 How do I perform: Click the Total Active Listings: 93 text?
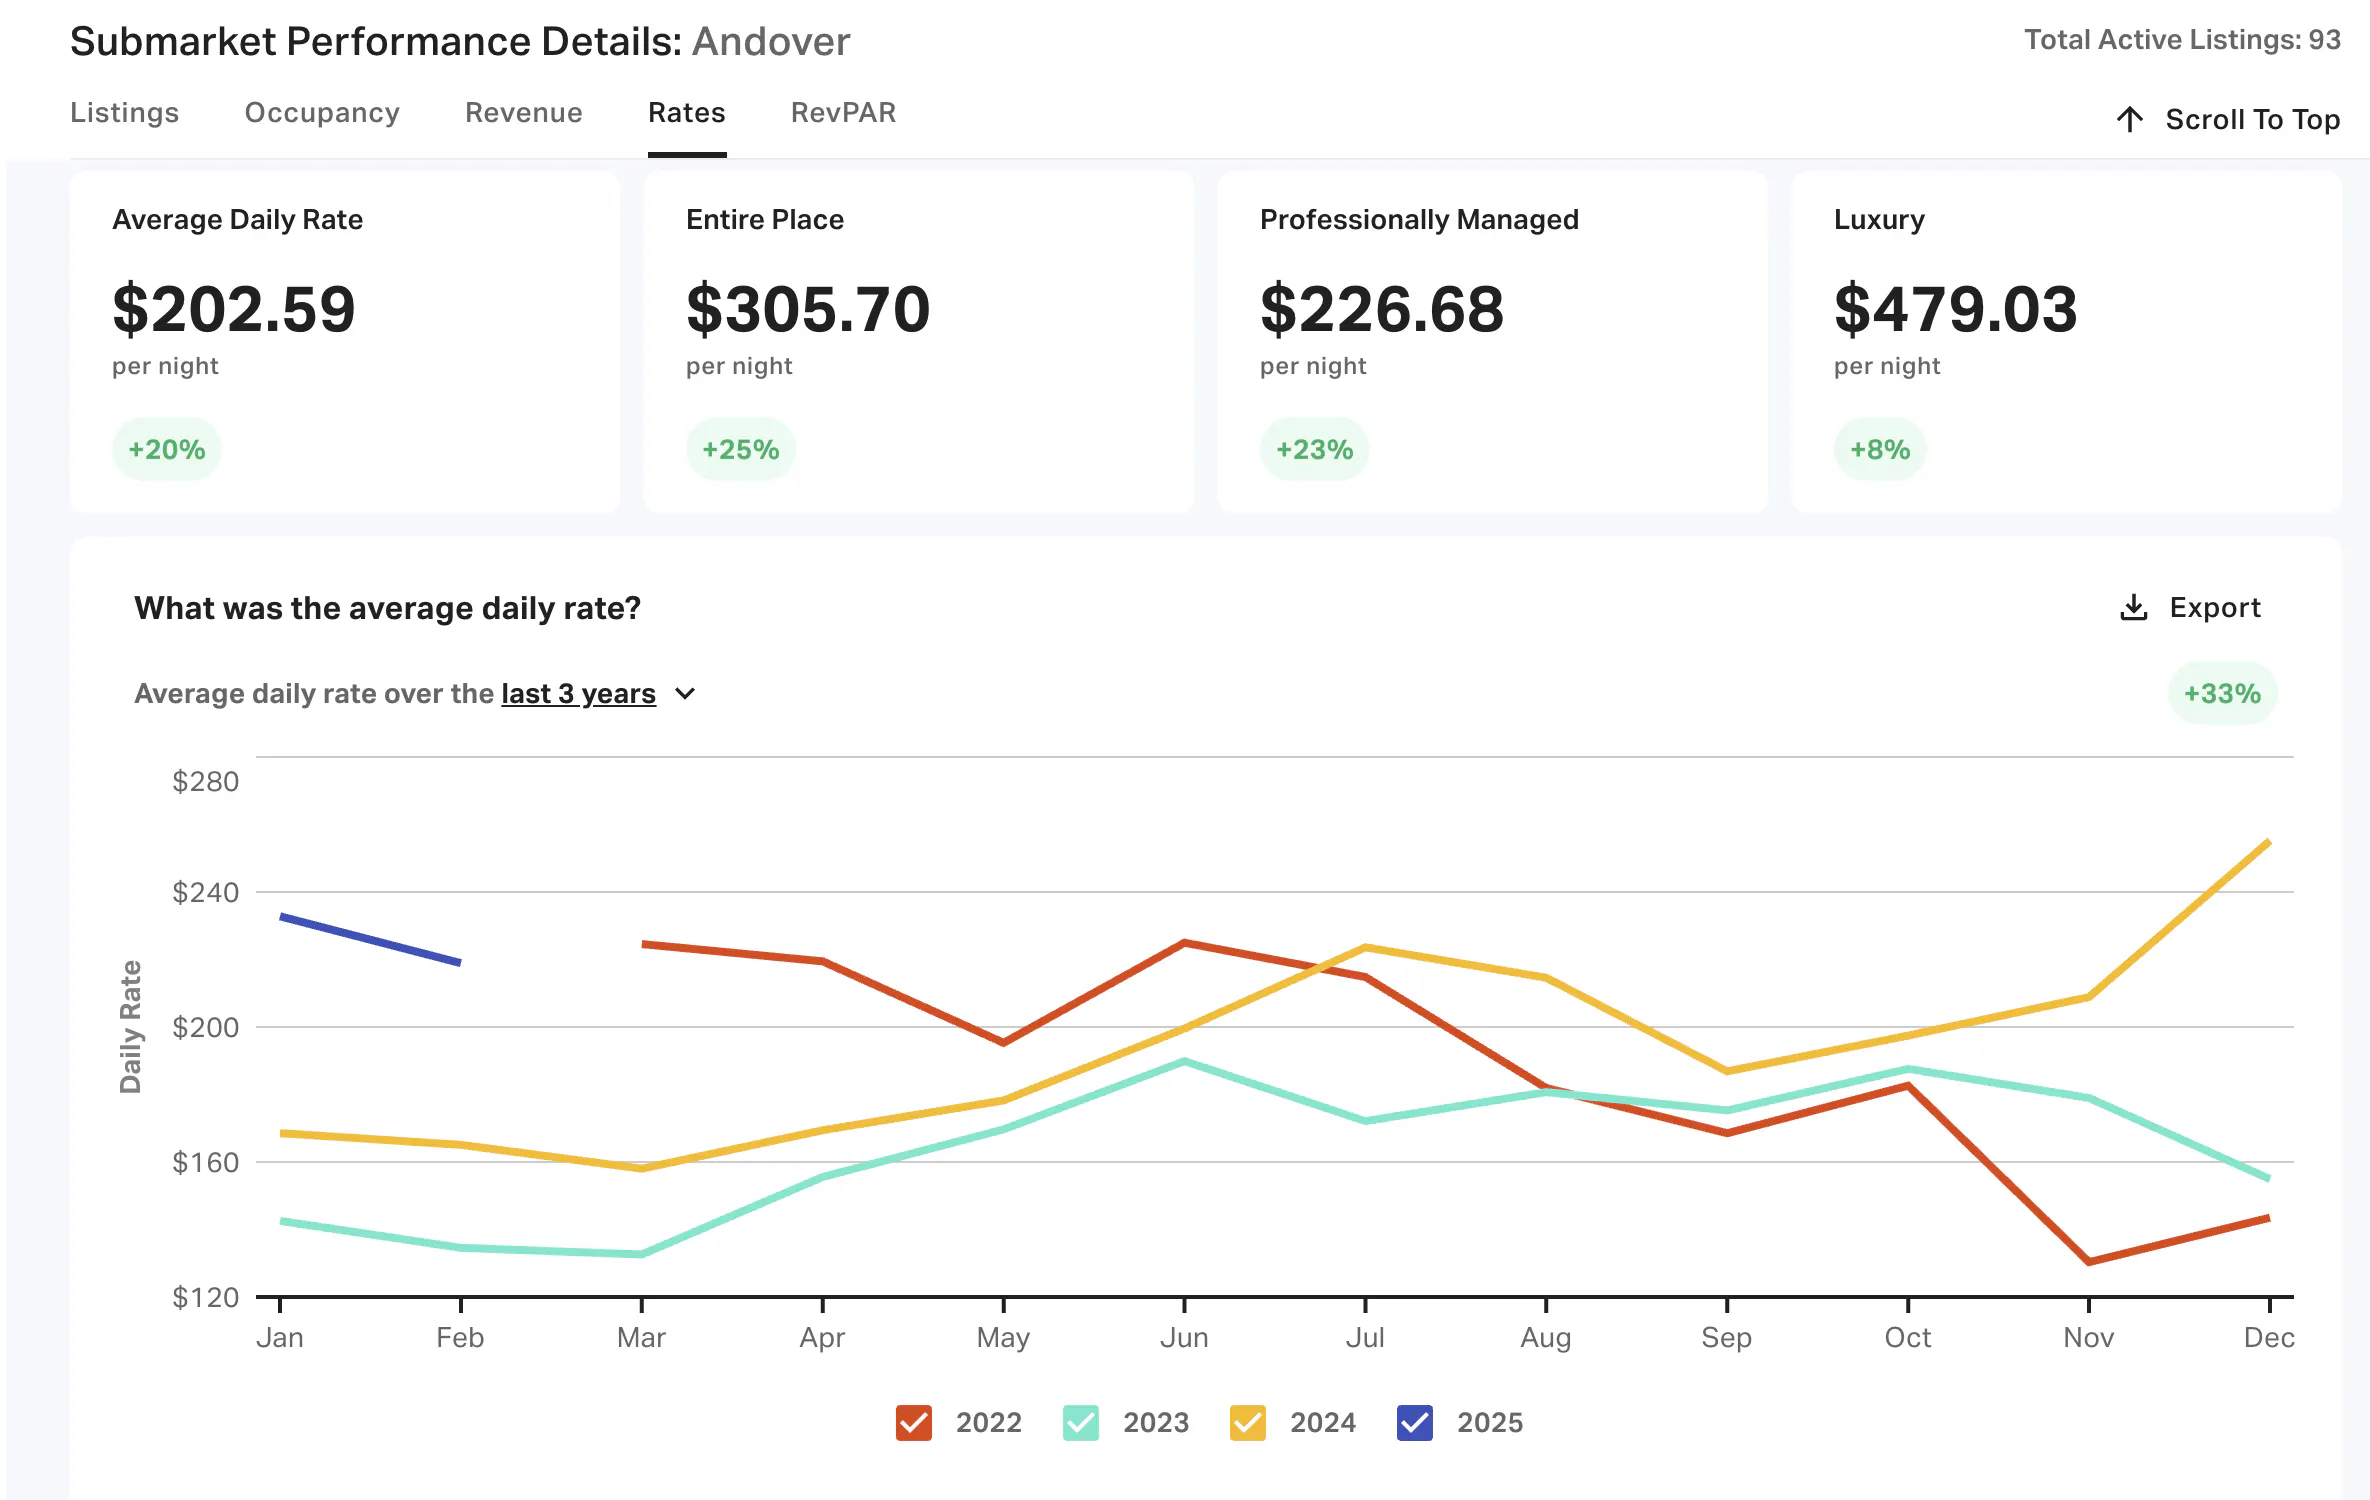coord(2183,40)
